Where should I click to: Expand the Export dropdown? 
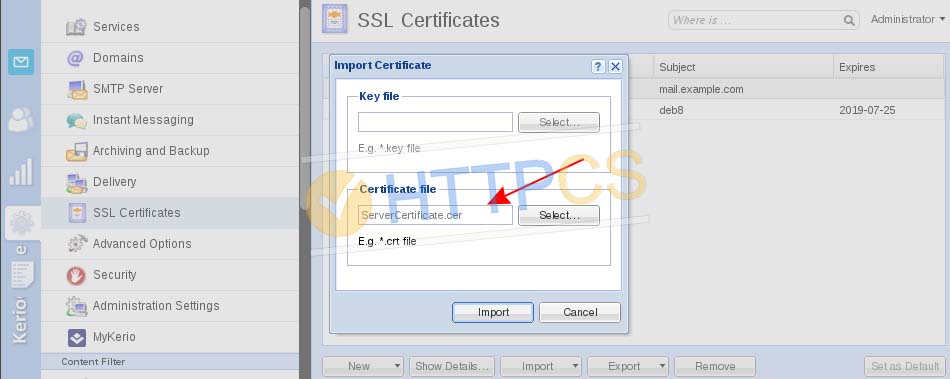[x=662, y=366]
